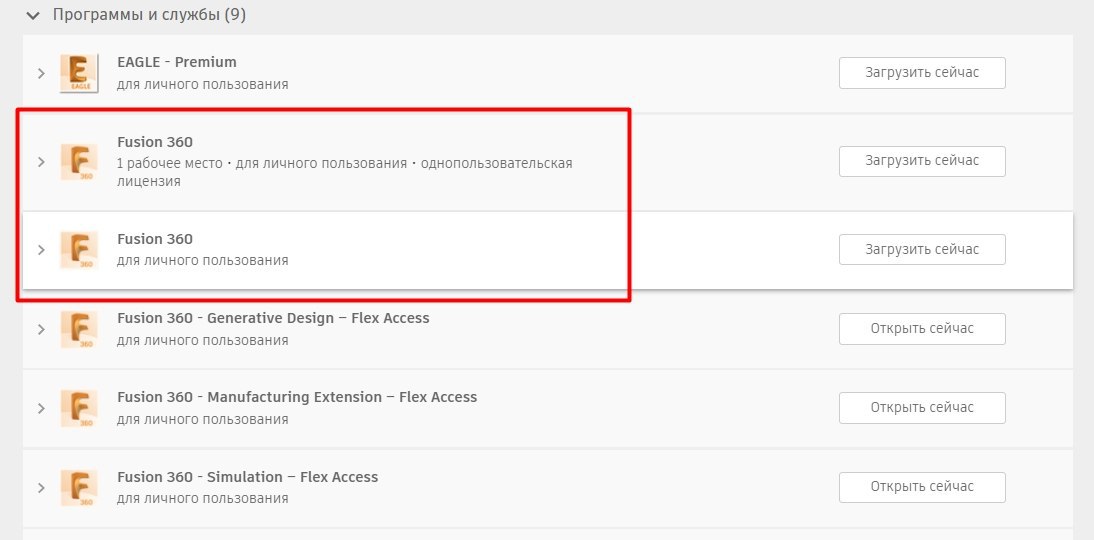
Task: Select the EAGLE - Premium title
Action: (x=177, y=62)
